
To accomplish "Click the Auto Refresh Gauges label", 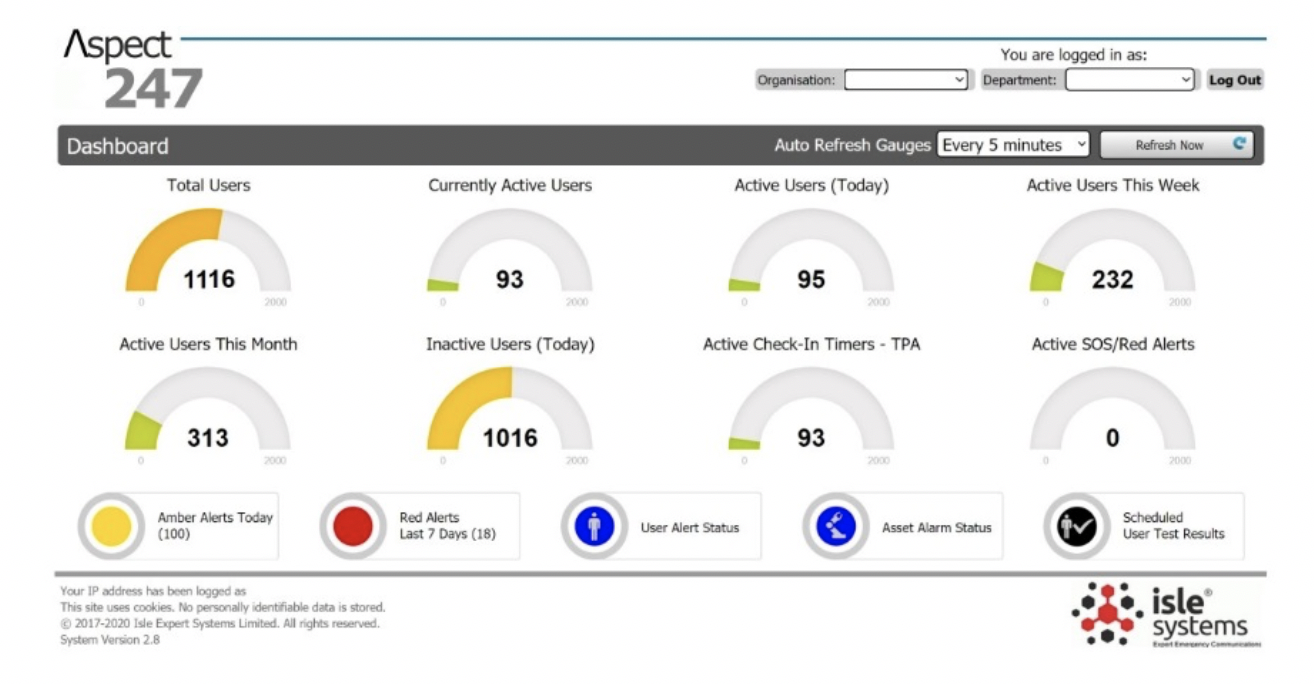I will click(x=852, y=146).
